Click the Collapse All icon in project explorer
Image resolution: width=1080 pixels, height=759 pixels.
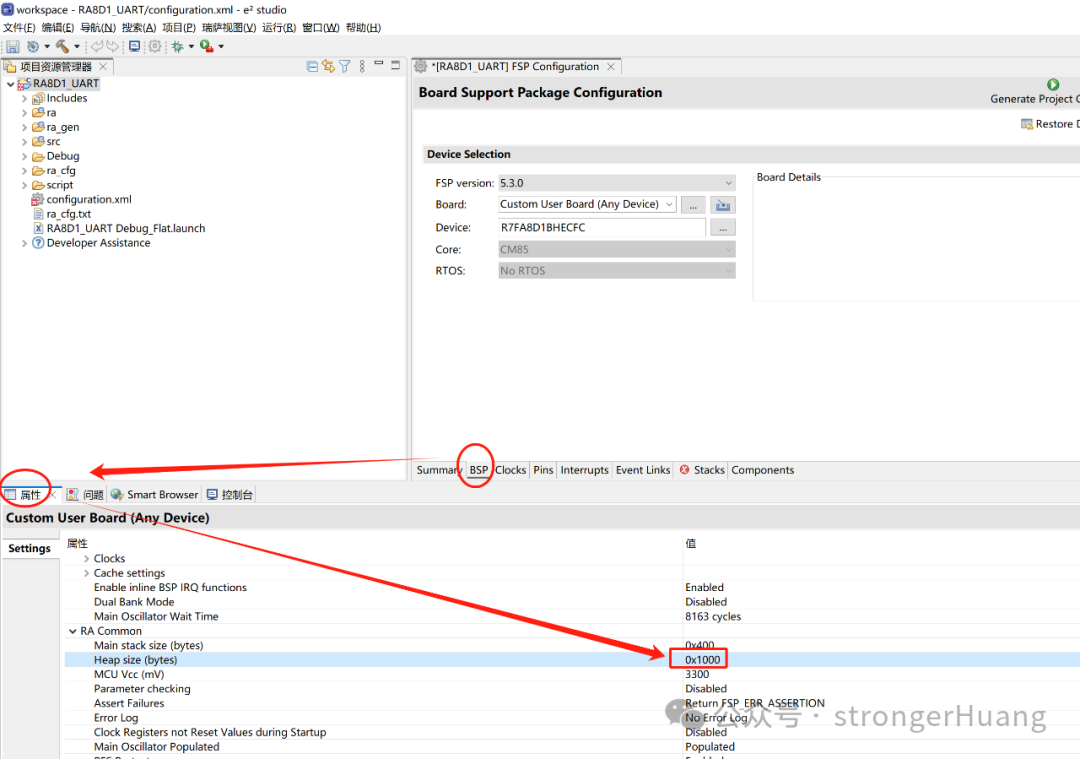[312, 66]
